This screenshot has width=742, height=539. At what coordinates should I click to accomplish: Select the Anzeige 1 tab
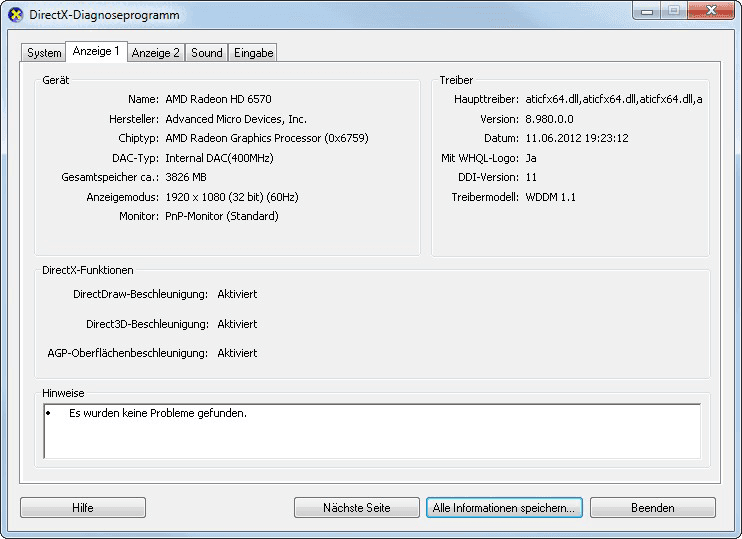point(96,51)
